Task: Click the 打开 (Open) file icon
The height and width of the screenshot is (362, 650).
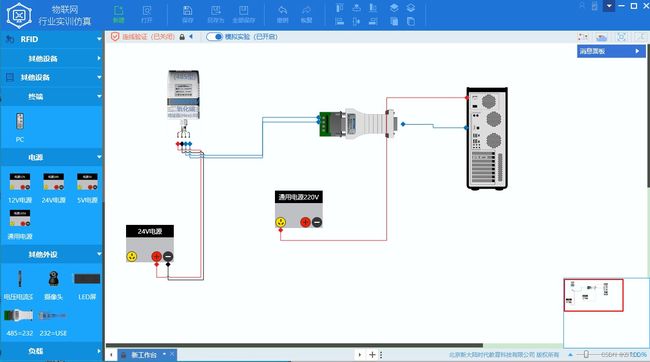Action: (146, 14)
